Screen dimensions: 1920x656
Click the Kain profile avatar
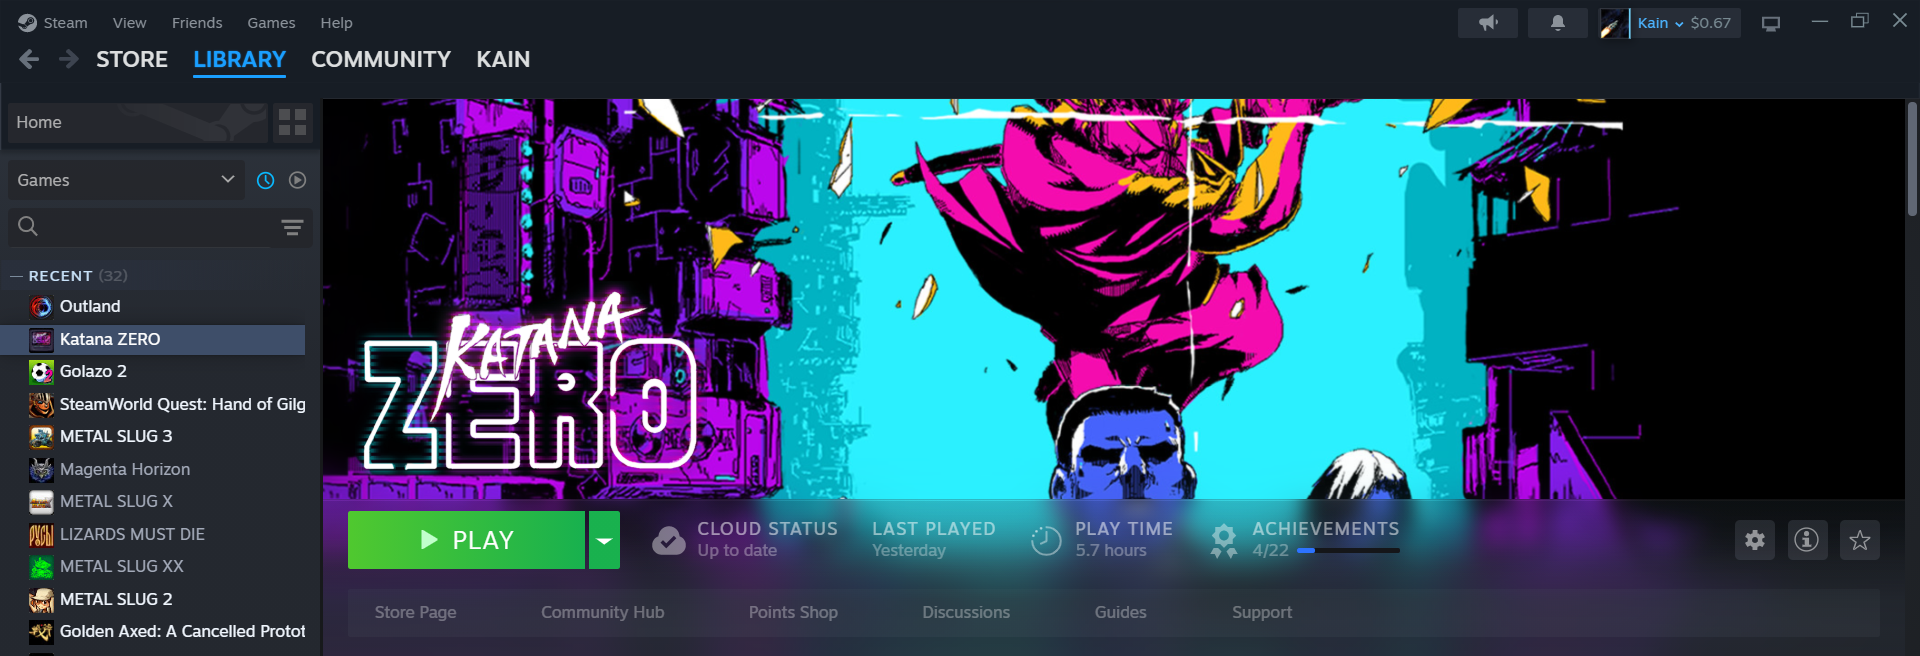1614,23
